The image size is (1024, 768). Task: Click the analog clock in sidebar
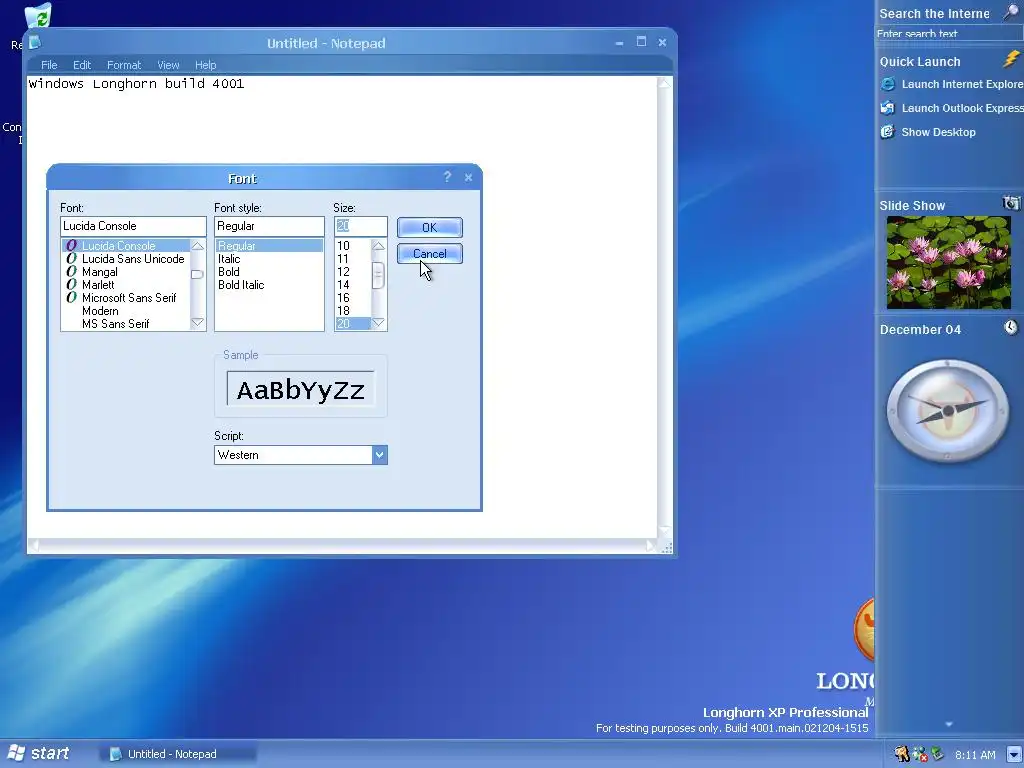point(948,410)
